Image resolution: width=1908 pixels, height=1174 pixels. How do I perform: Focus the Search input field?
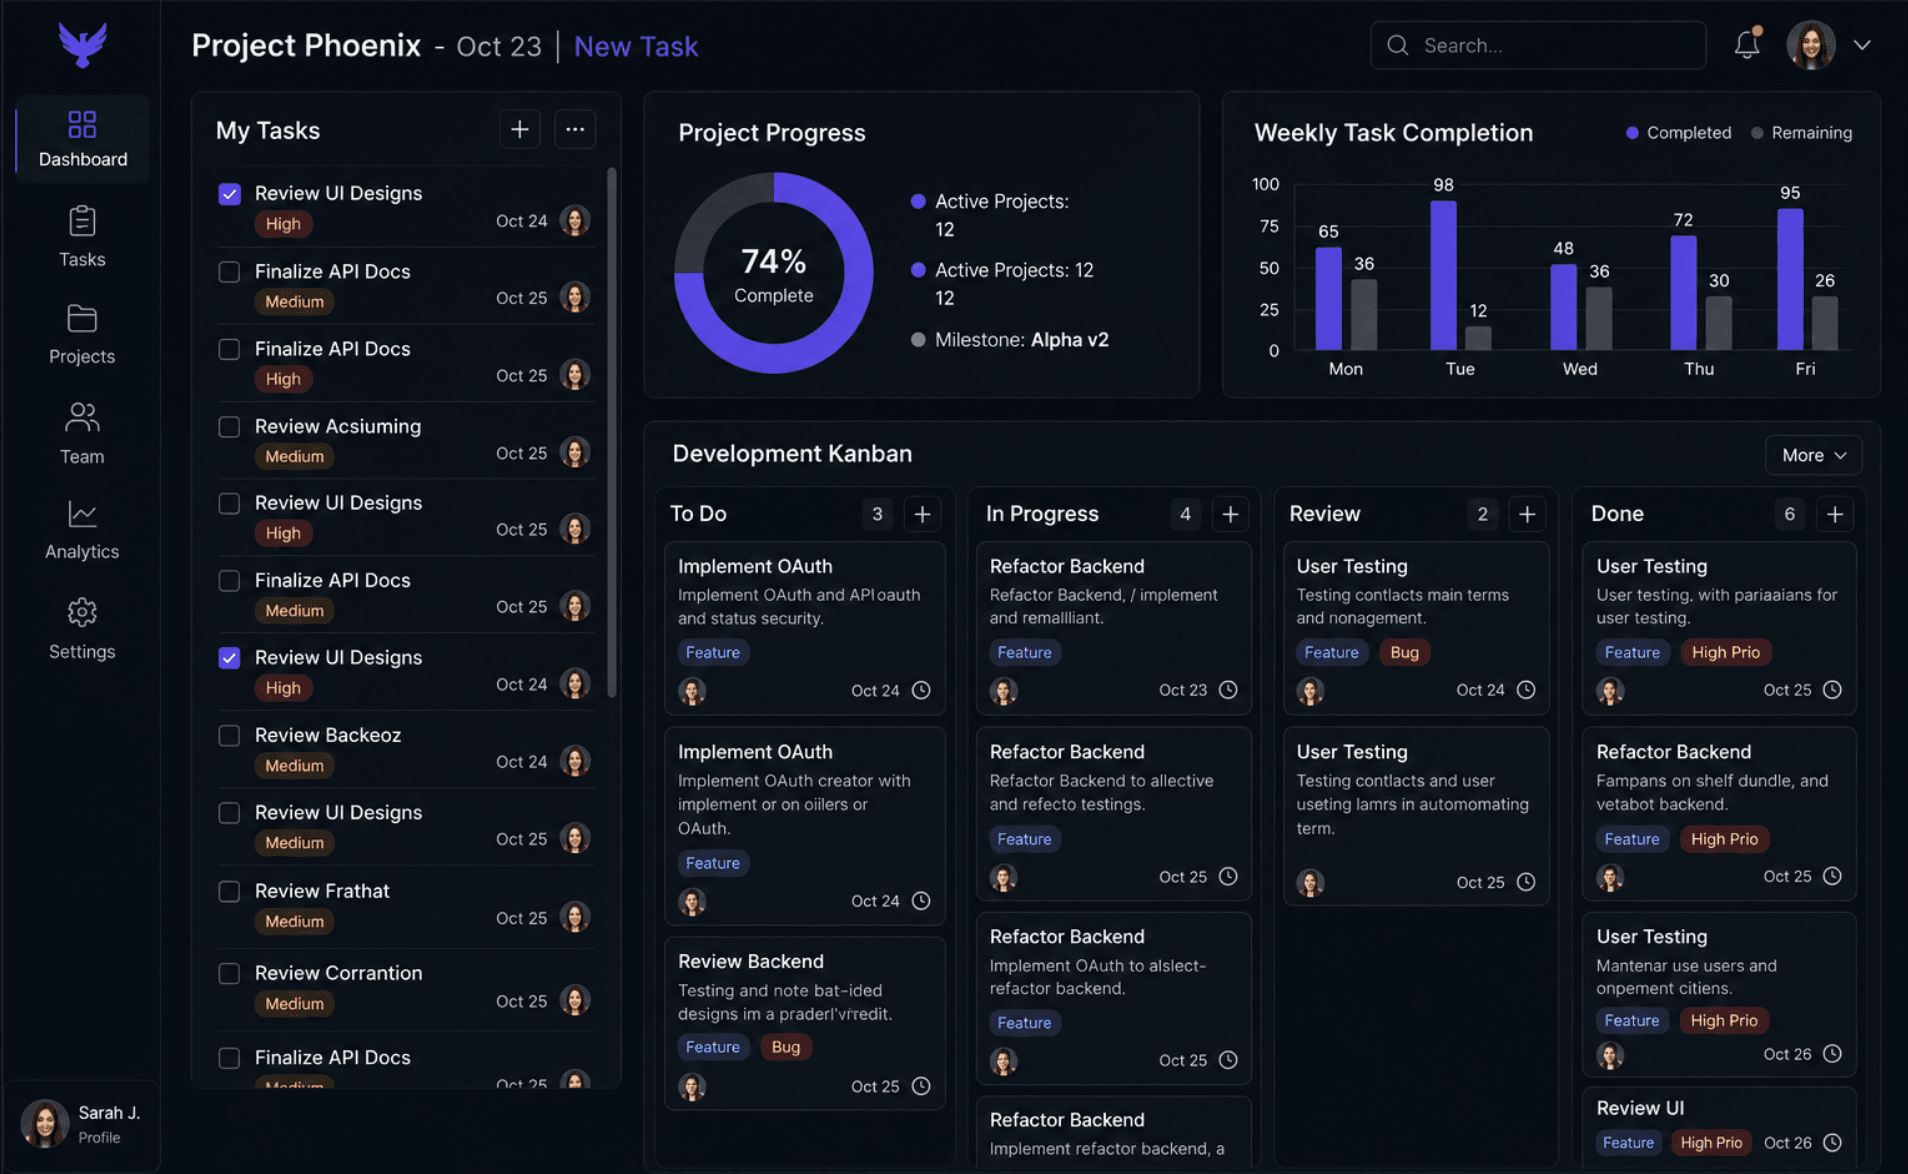click(x=1538, y=45)
